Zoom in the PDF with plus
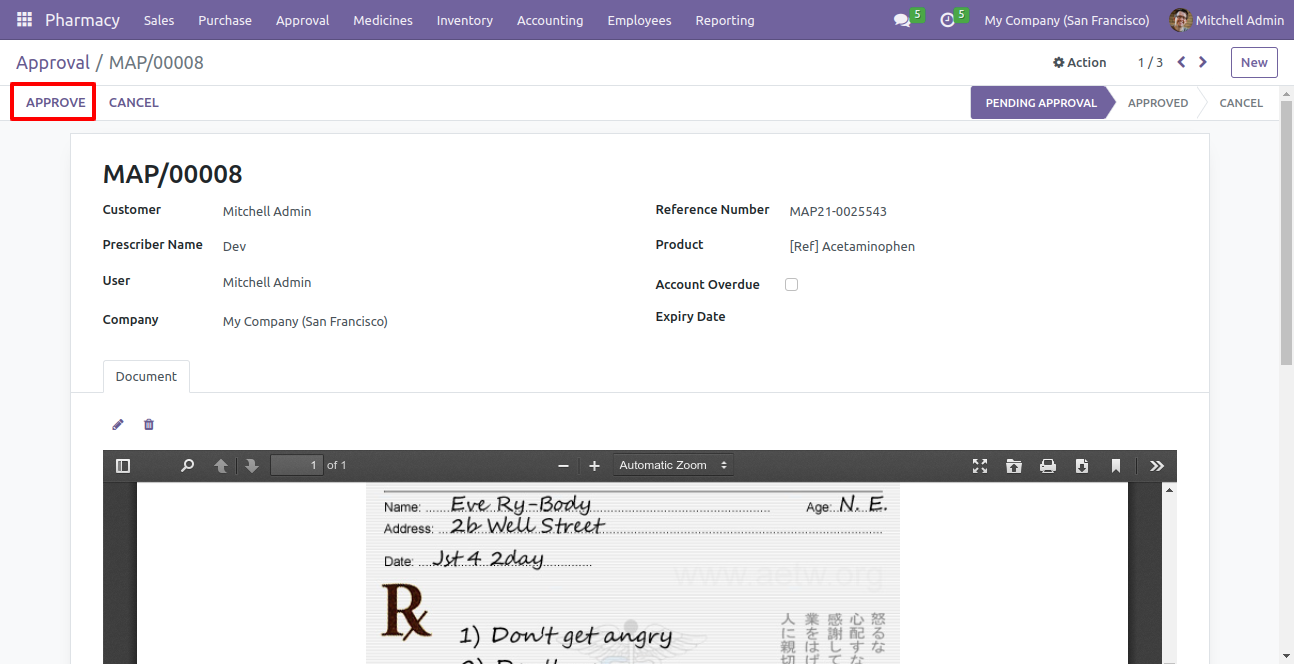The width and height of the screenshot is (1294, 664). coord(594,466)
